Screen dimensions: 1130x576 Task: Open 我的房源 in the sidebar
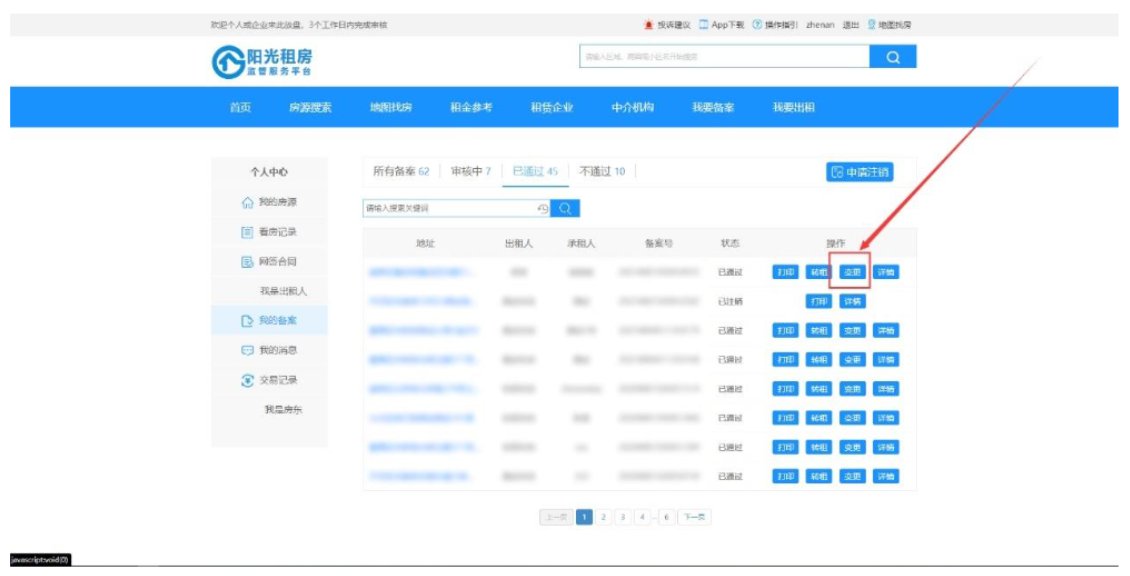point(270,203)
